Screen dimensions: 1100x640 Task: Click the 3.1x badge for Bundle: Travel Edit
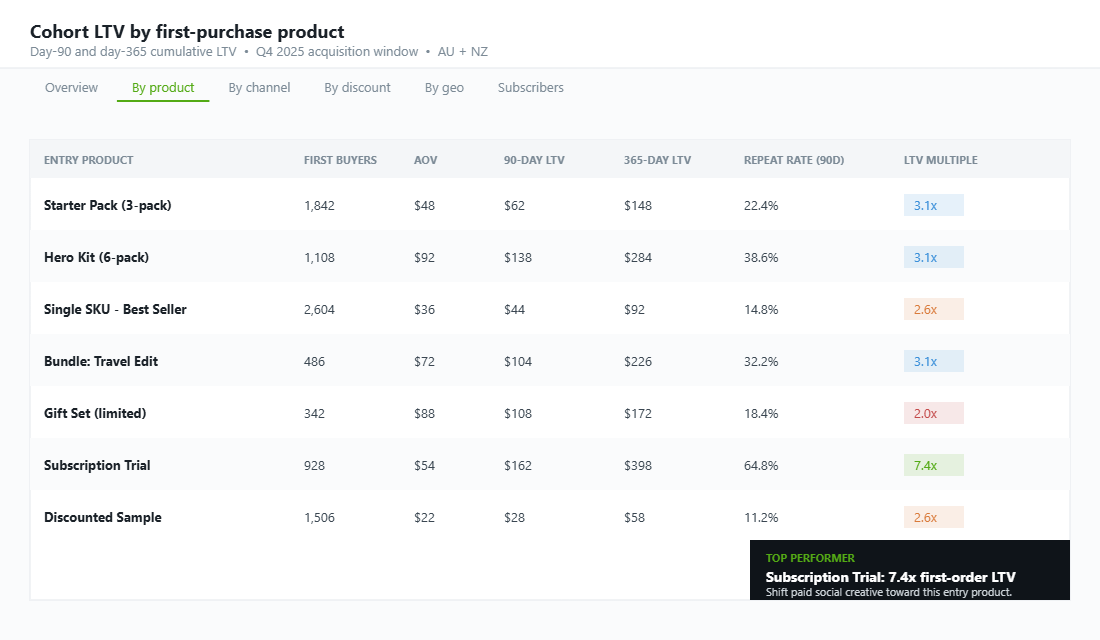[933, 361]
